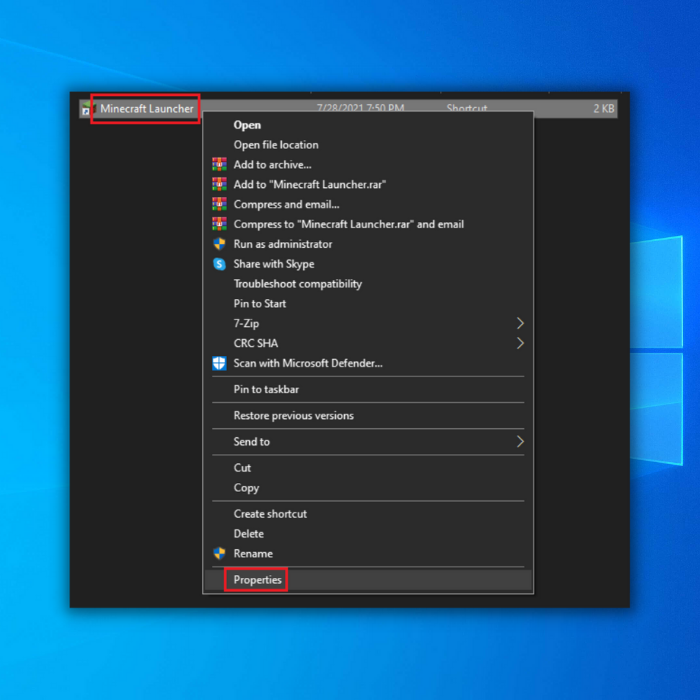Select Properties from the context menu
700x700 pixels.
(x=257, y=580)
